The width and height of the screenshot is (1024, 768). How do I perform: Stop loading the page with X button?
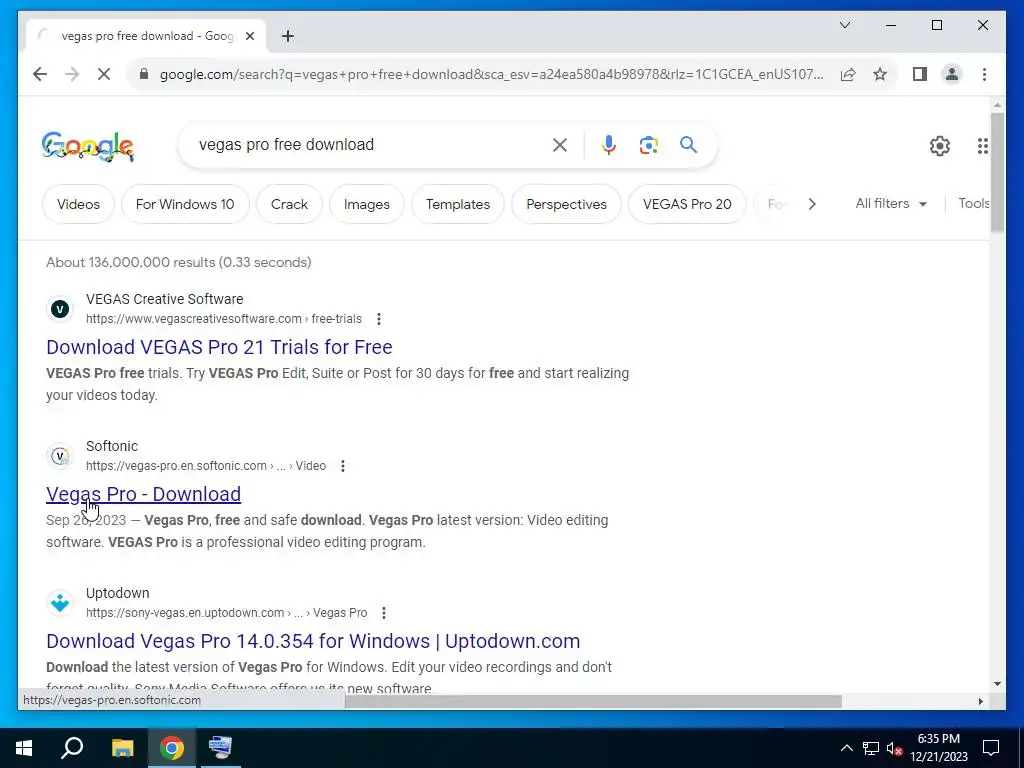point(104,74)
